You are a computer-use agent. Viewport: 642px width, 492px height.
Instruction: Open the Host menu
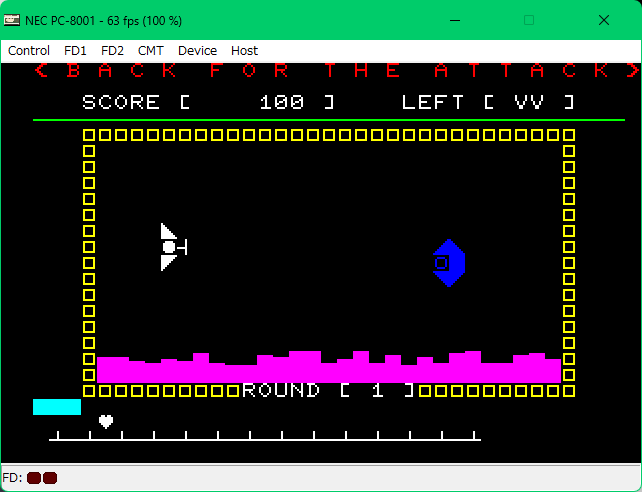click(x=244, y=50)
